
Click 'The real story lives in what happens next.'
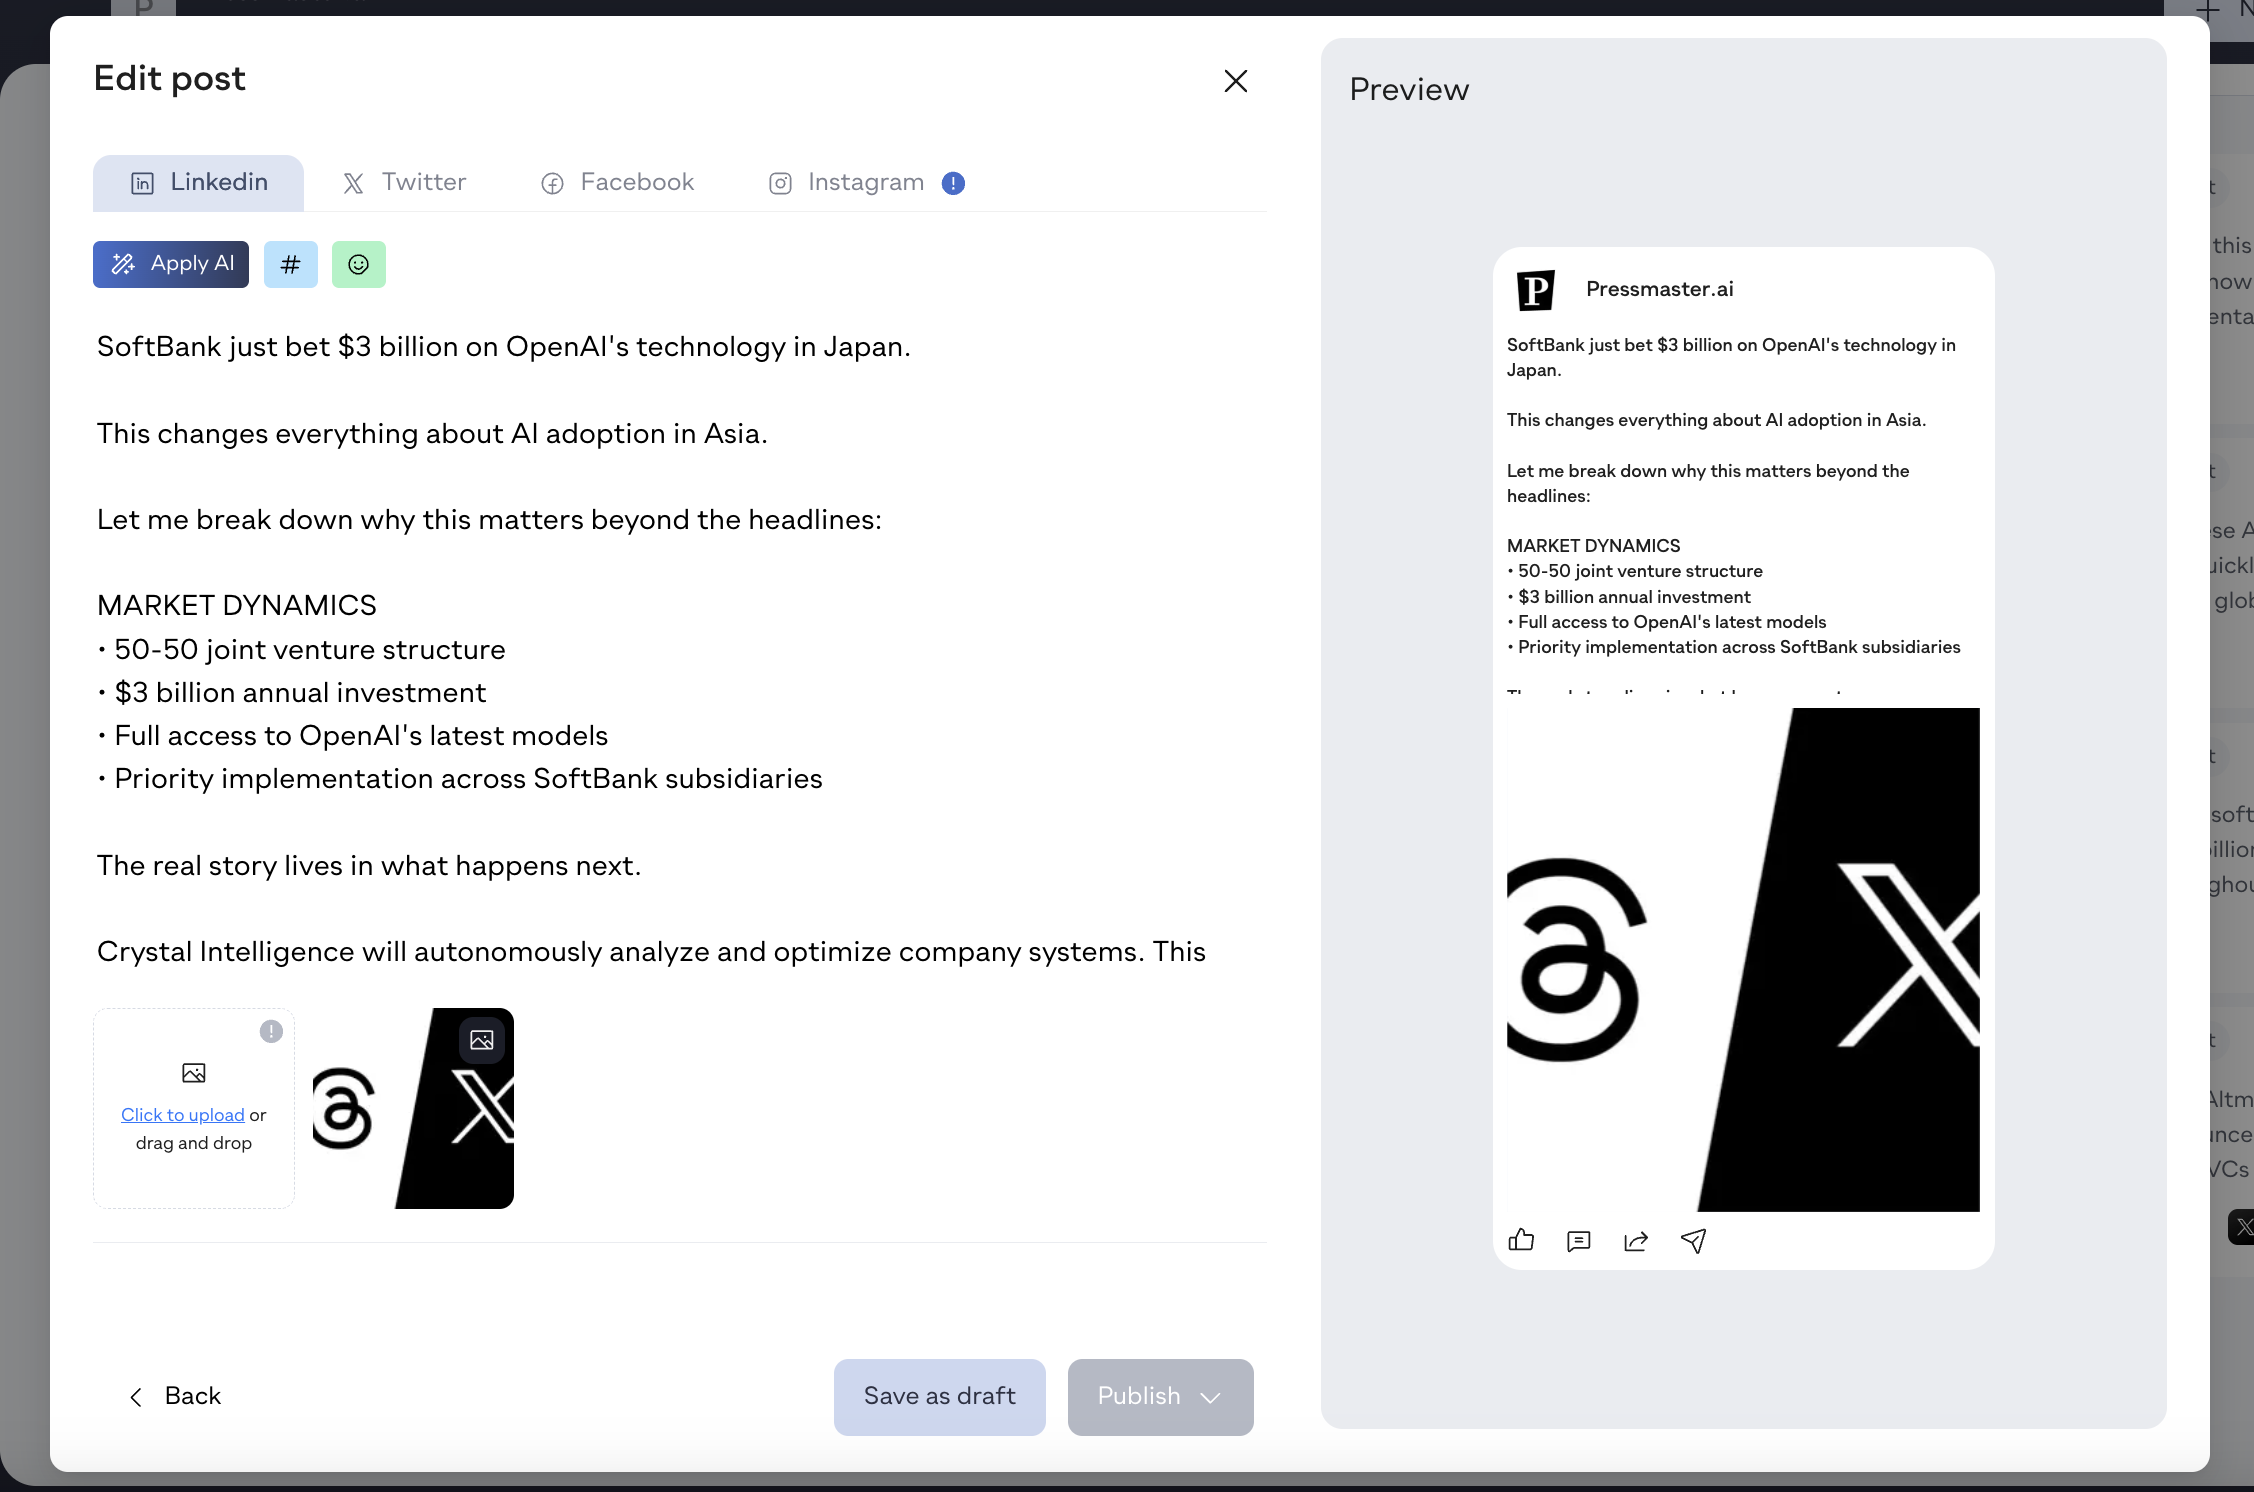click(x=369, y=866)
